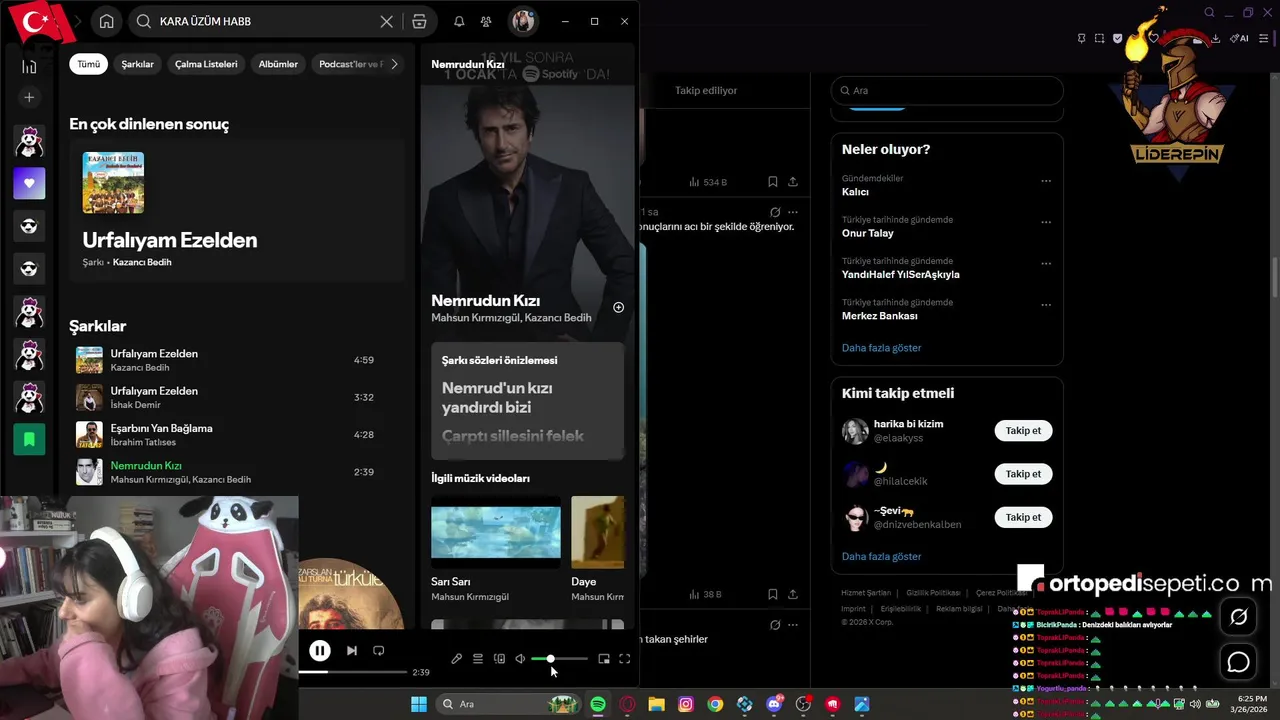This screenshot has width=1280, height=720.
Task: Click Daha fazla göster under suggestions
Action: pyautogui.click(x=881, y=556)
